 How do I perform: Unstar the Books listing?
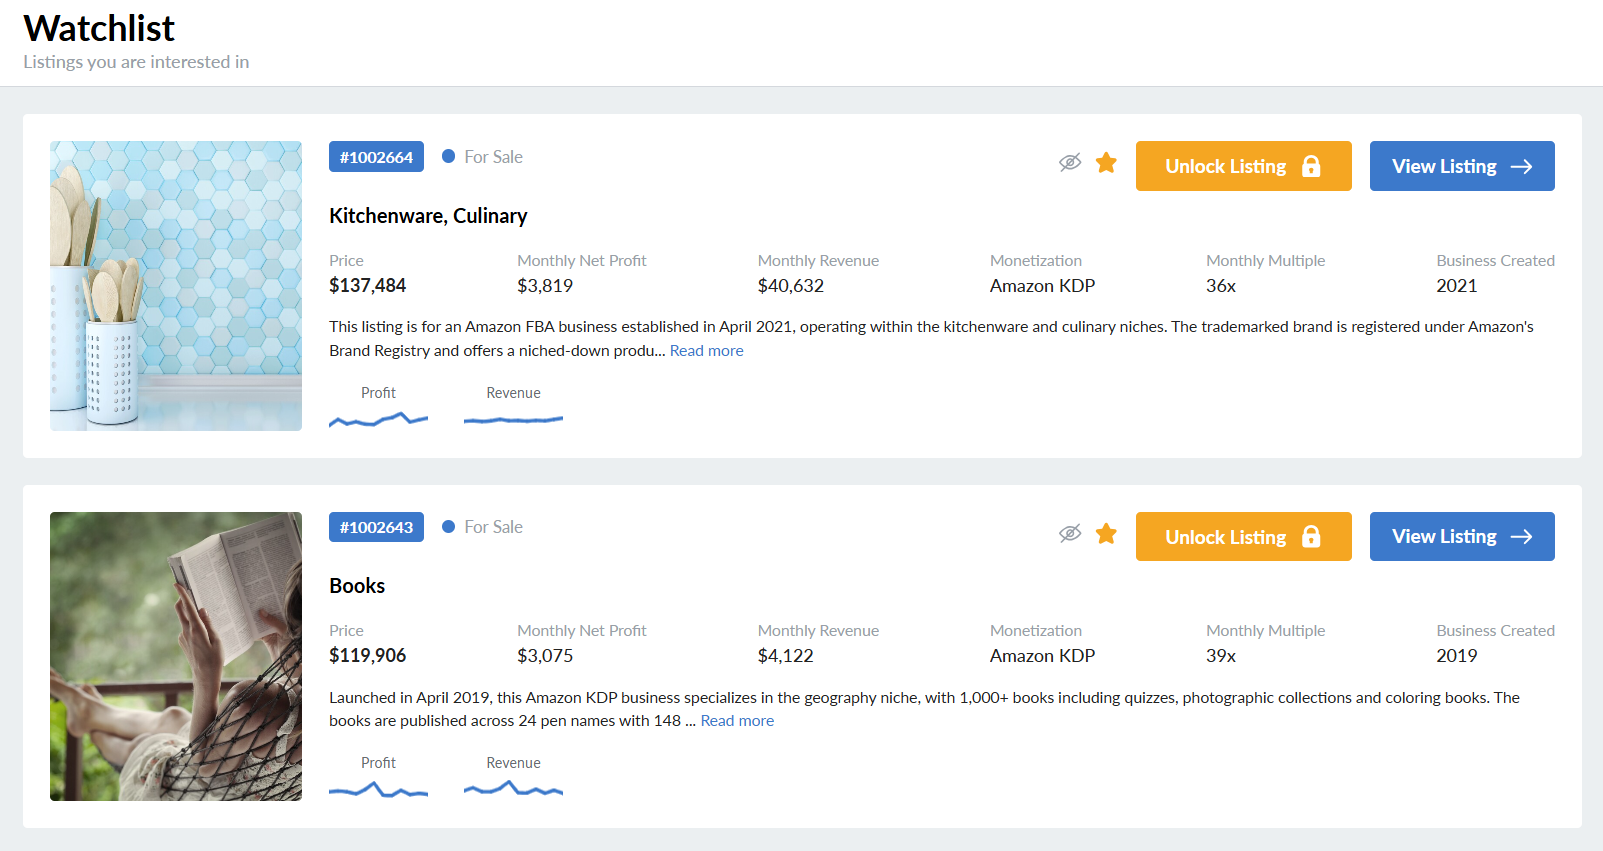pos(1106,534)
